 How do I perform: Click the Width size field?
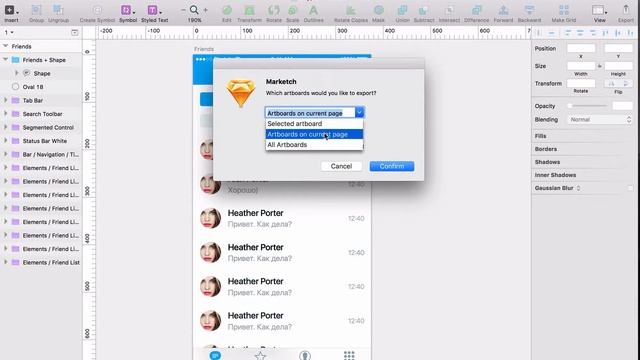point(581,66)
